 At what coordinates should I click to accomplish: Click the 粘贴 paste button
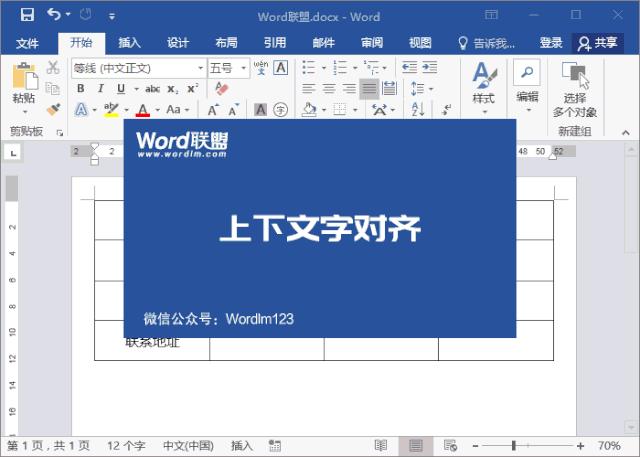(x=24, y=87)
